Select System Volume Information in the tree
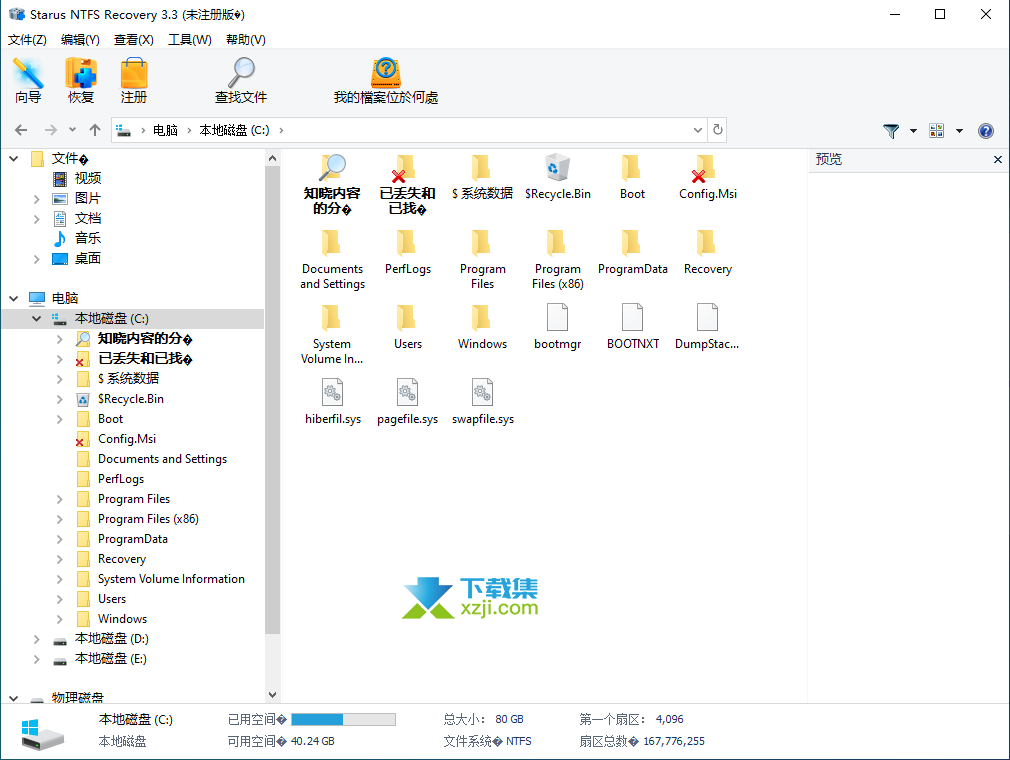This screenshot has width=1010, height=760. tap(171, 579)
